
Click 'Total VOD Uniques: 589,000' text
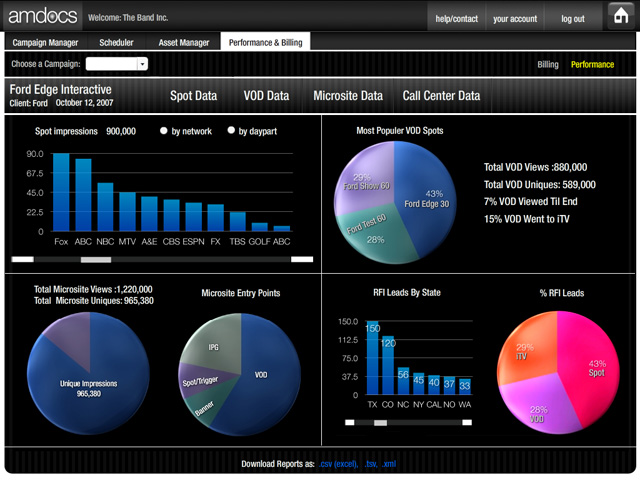(x=540, y=184)
